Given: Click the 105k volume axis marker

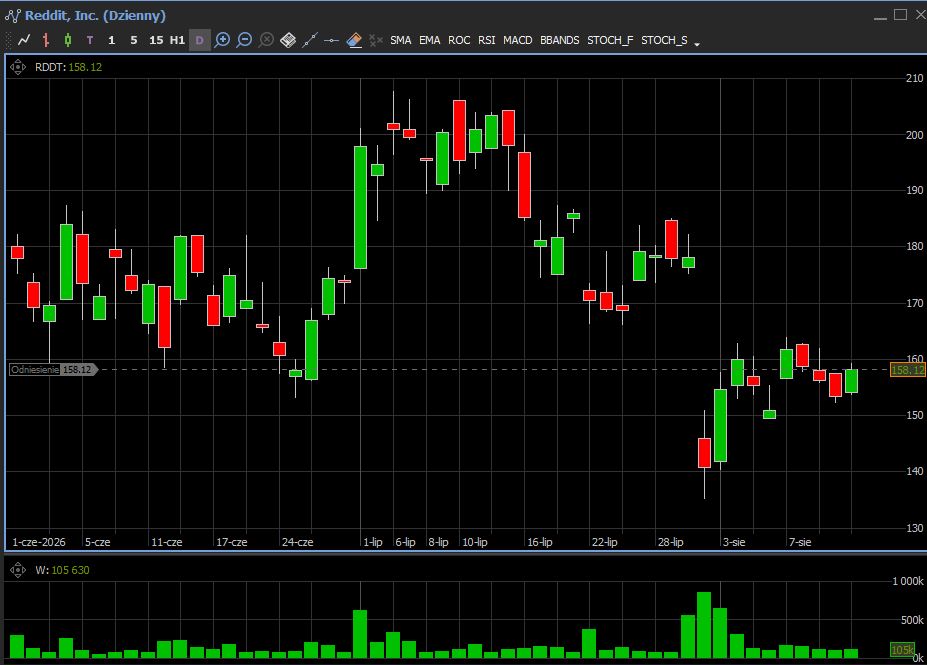Looking at the screenshot, I should [x=902, y=650].
